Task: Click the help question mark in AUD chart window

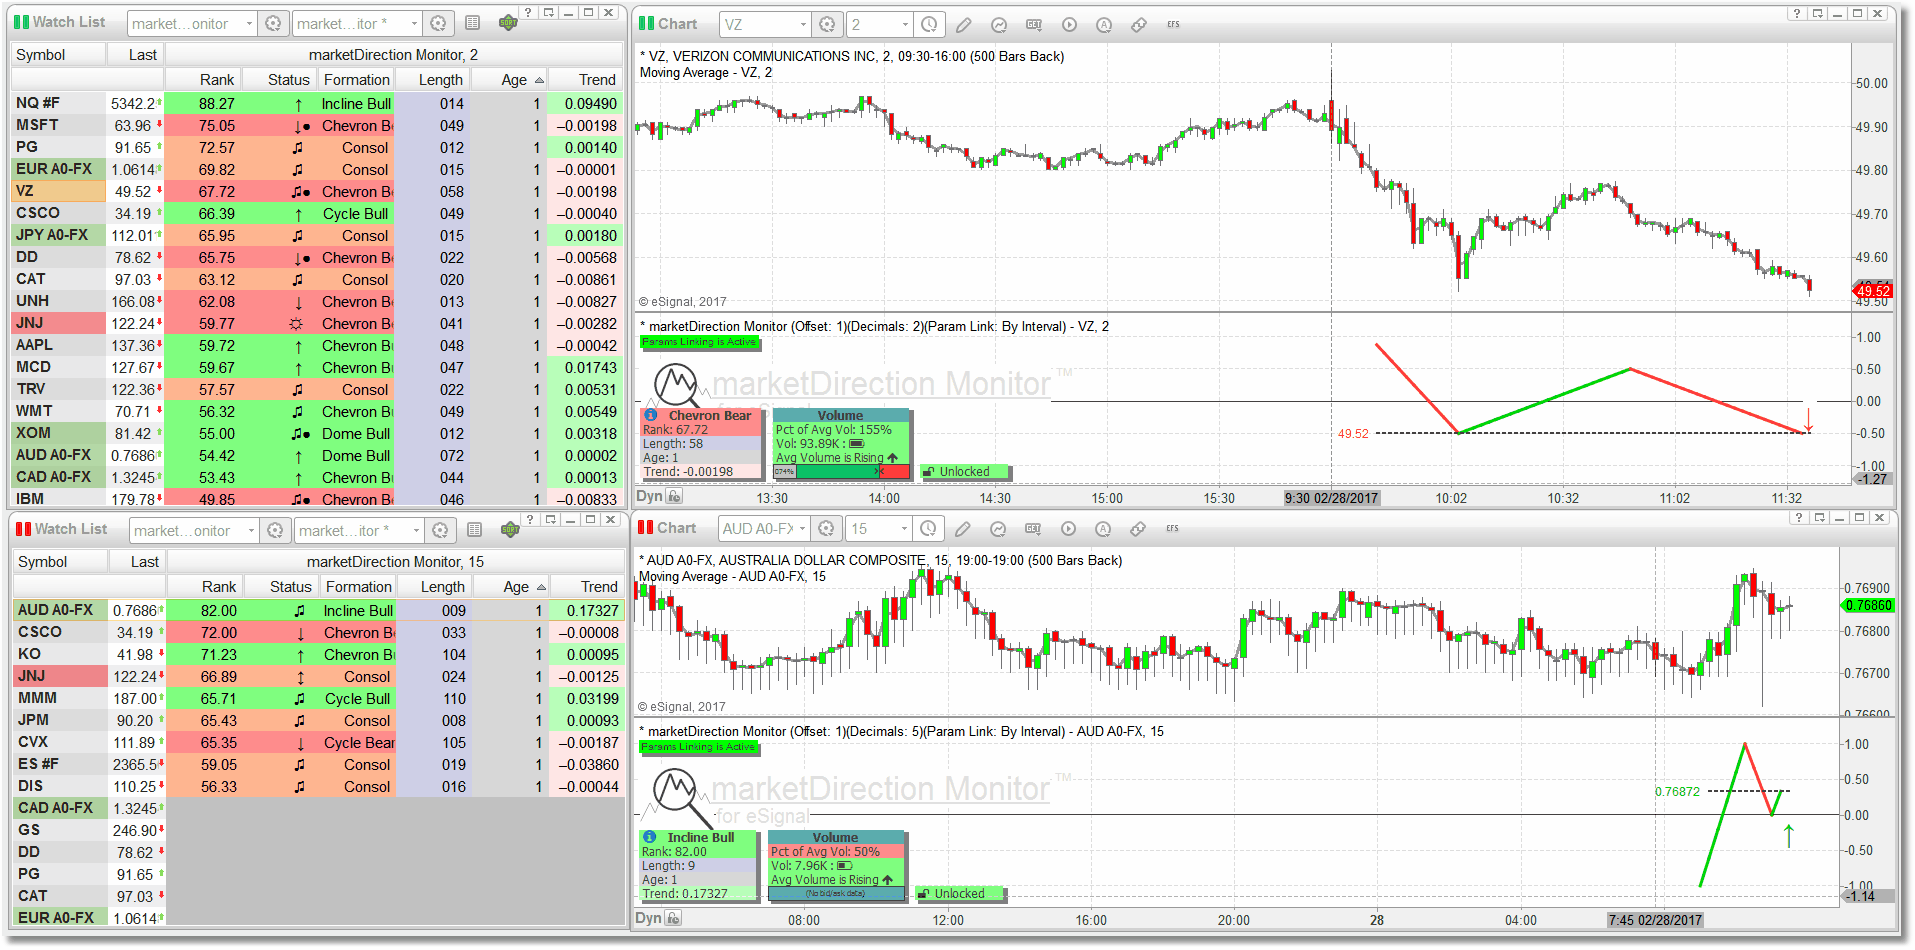Action: click(1799, 517)
